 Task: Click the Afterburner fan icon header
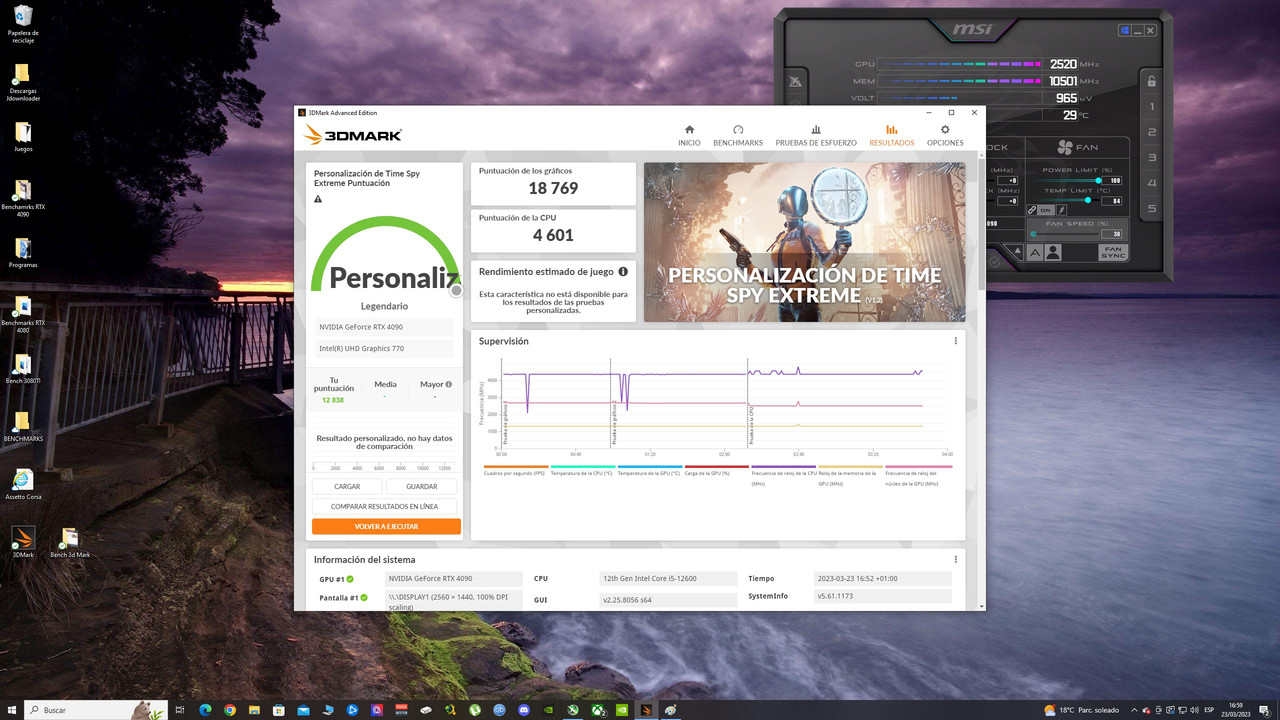(x=1065, y=148)
